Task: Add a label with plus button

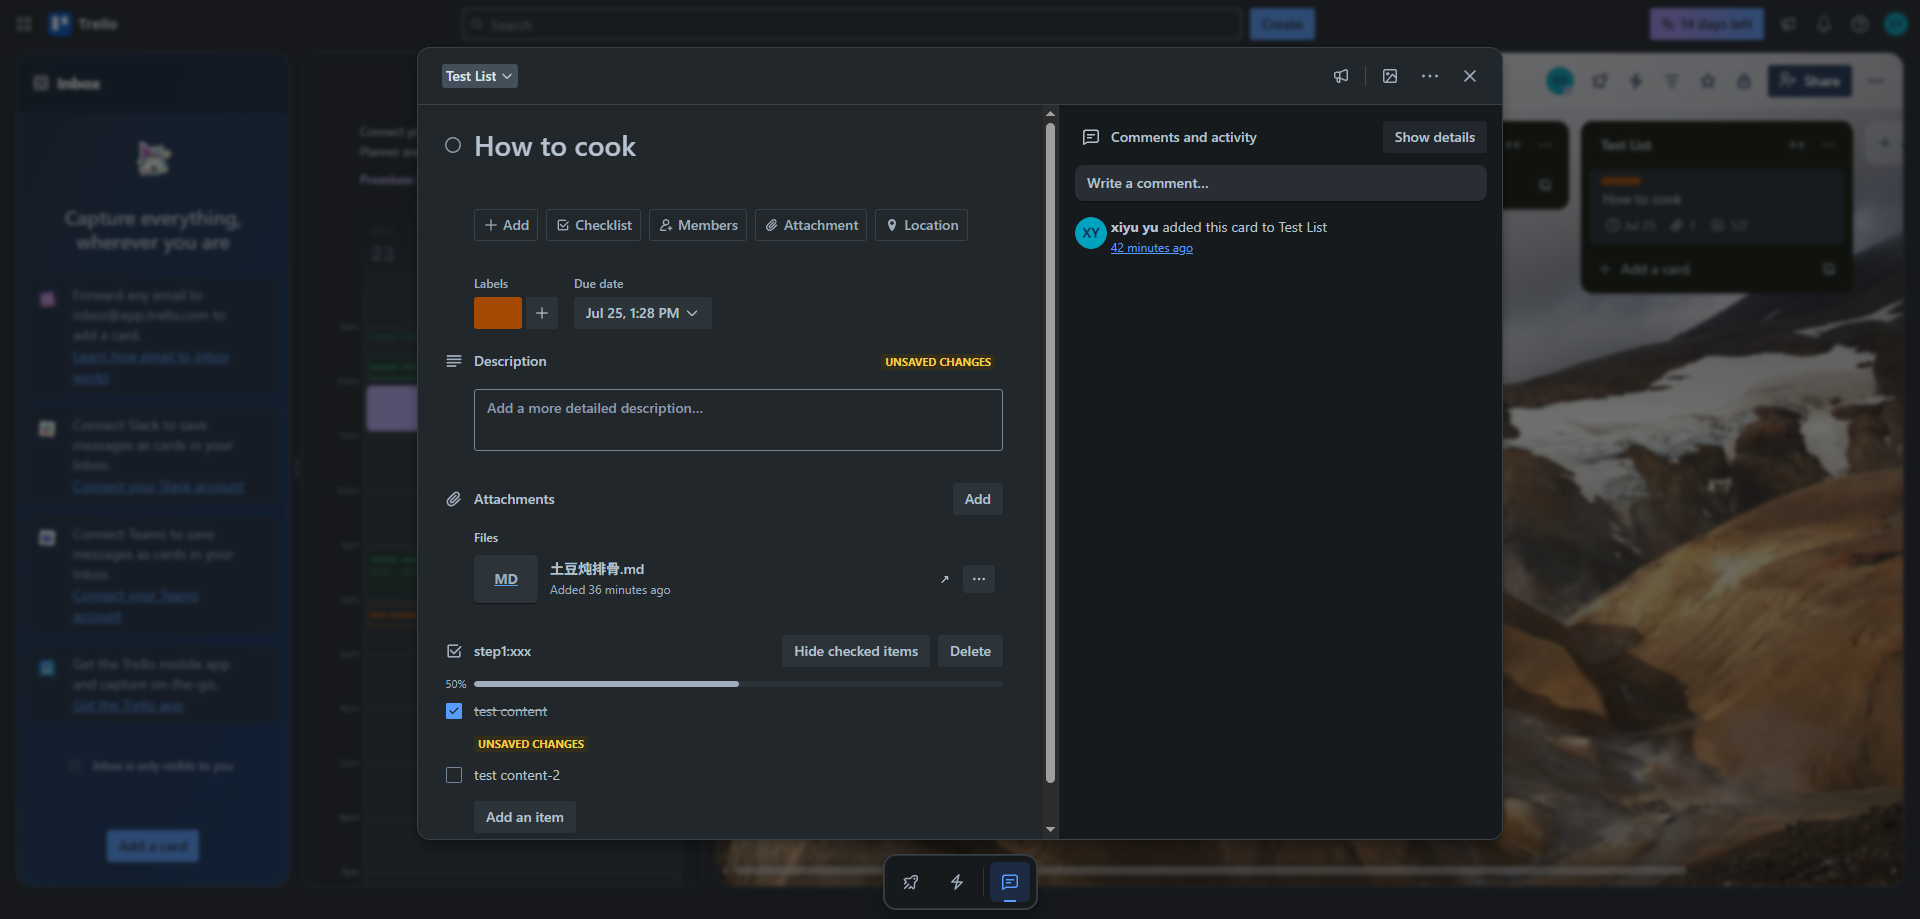Action: tap(542, 313)
